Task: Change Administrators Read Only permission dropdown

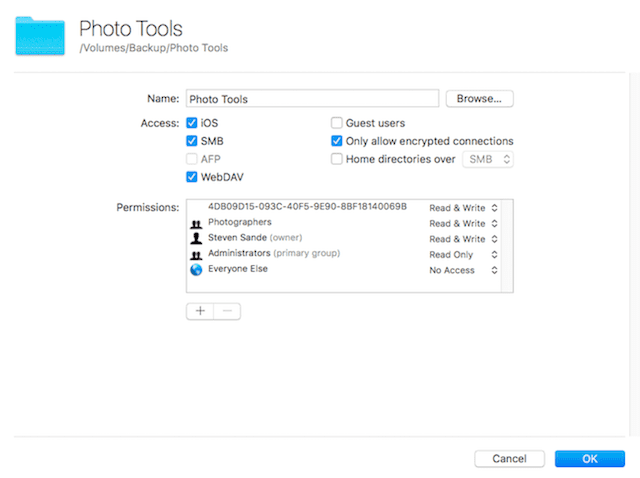Action: pyautogui.click(x=464, y=255)
